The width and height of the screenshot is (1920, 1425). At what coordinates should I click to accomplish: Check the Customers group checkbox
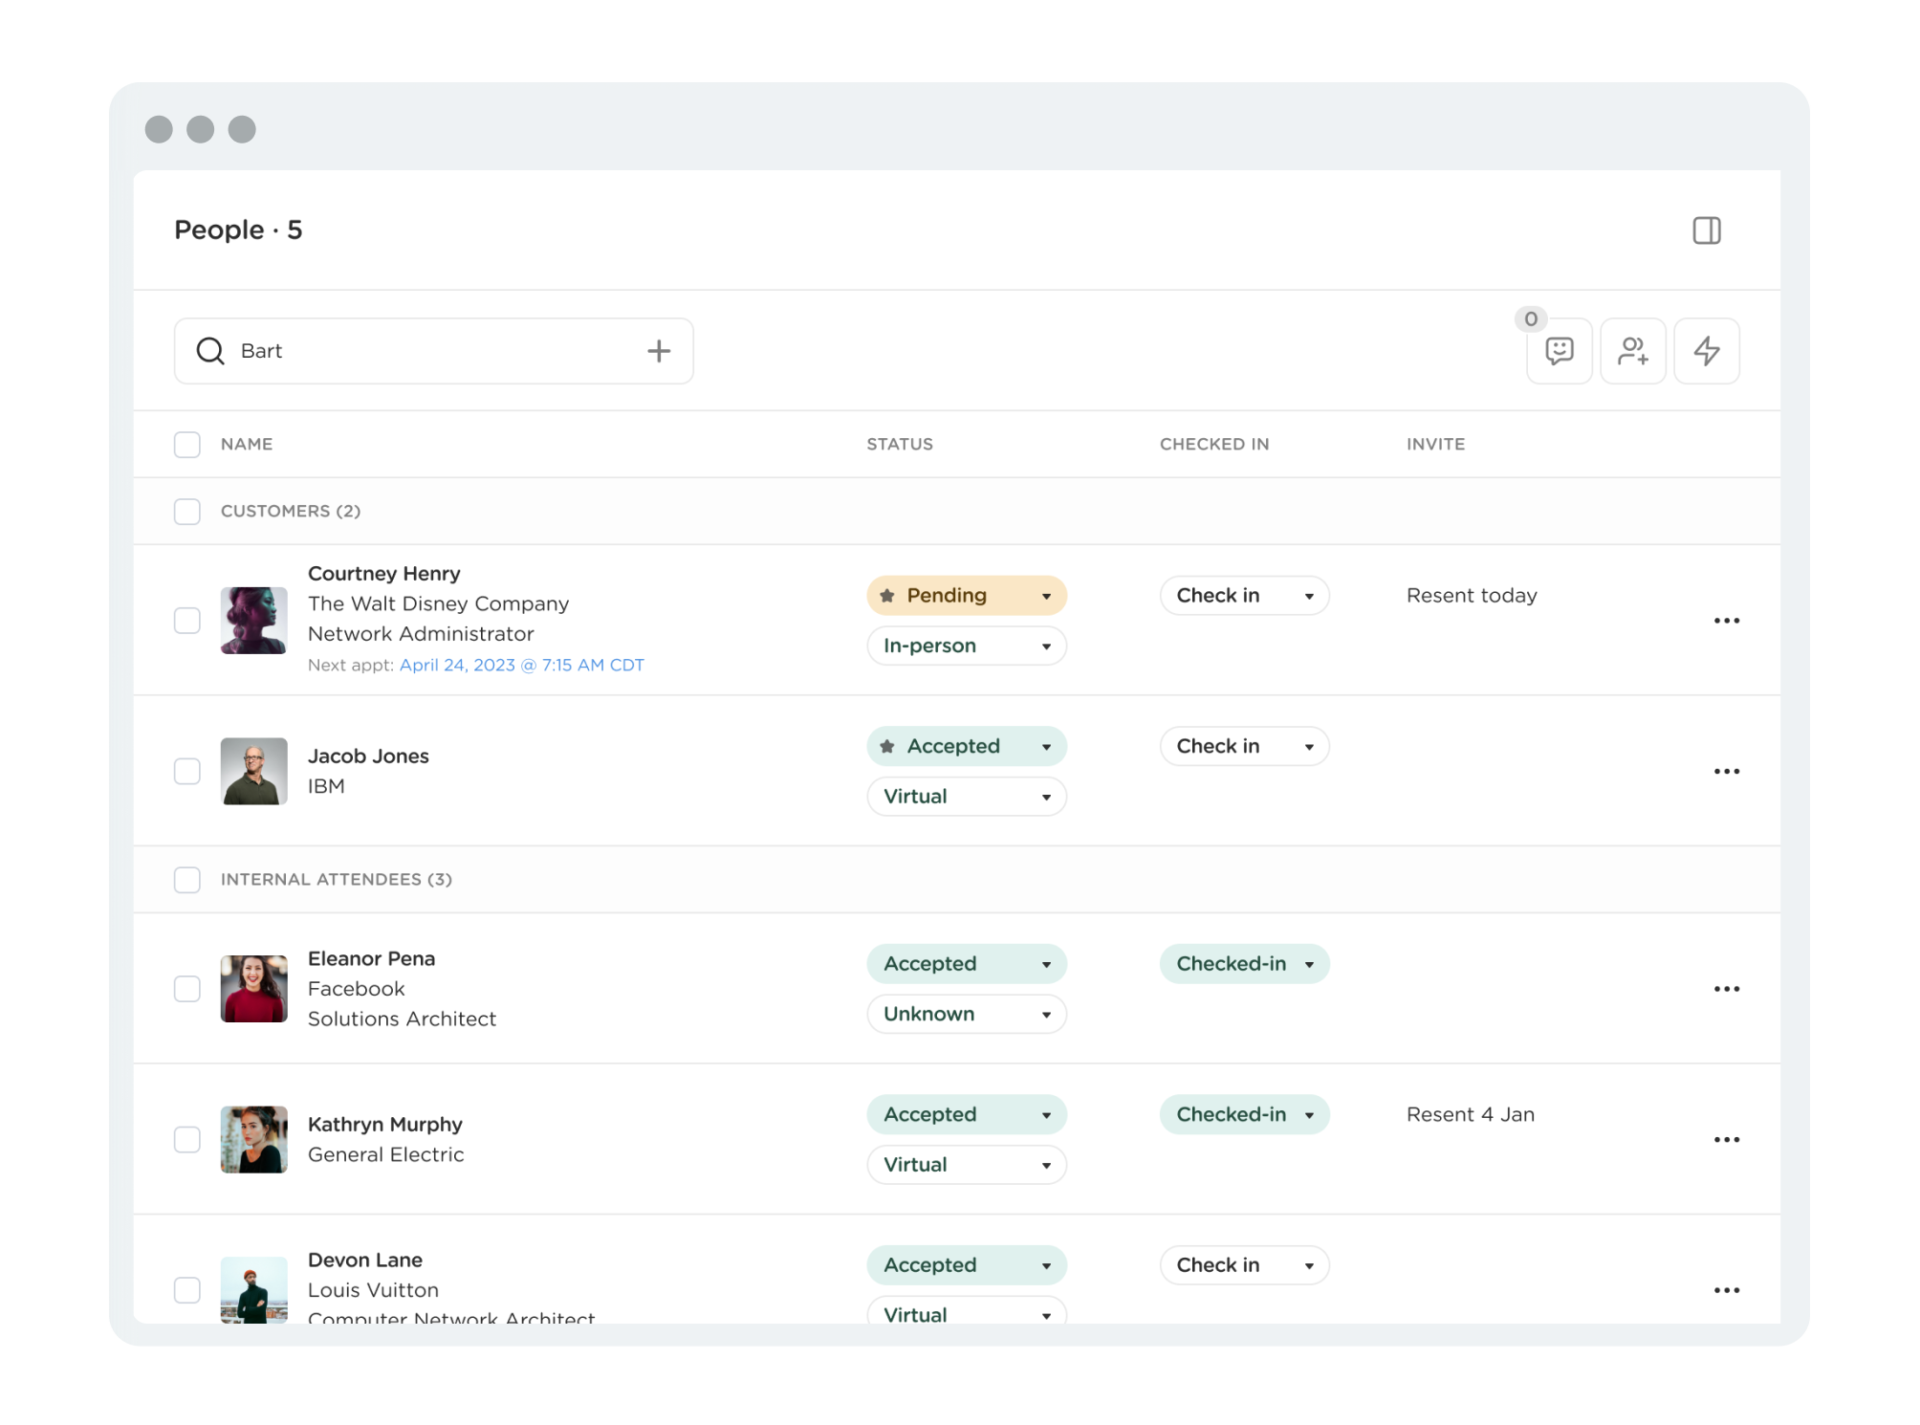click(187, 511)
